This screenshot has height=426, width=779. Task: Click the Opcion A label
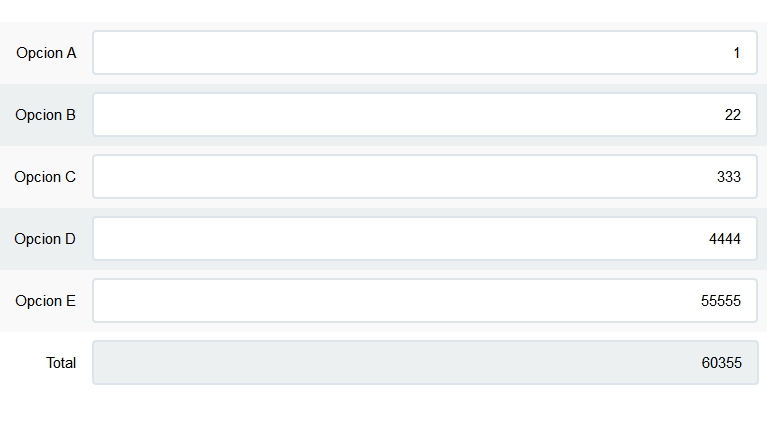[x=46, y=53]
